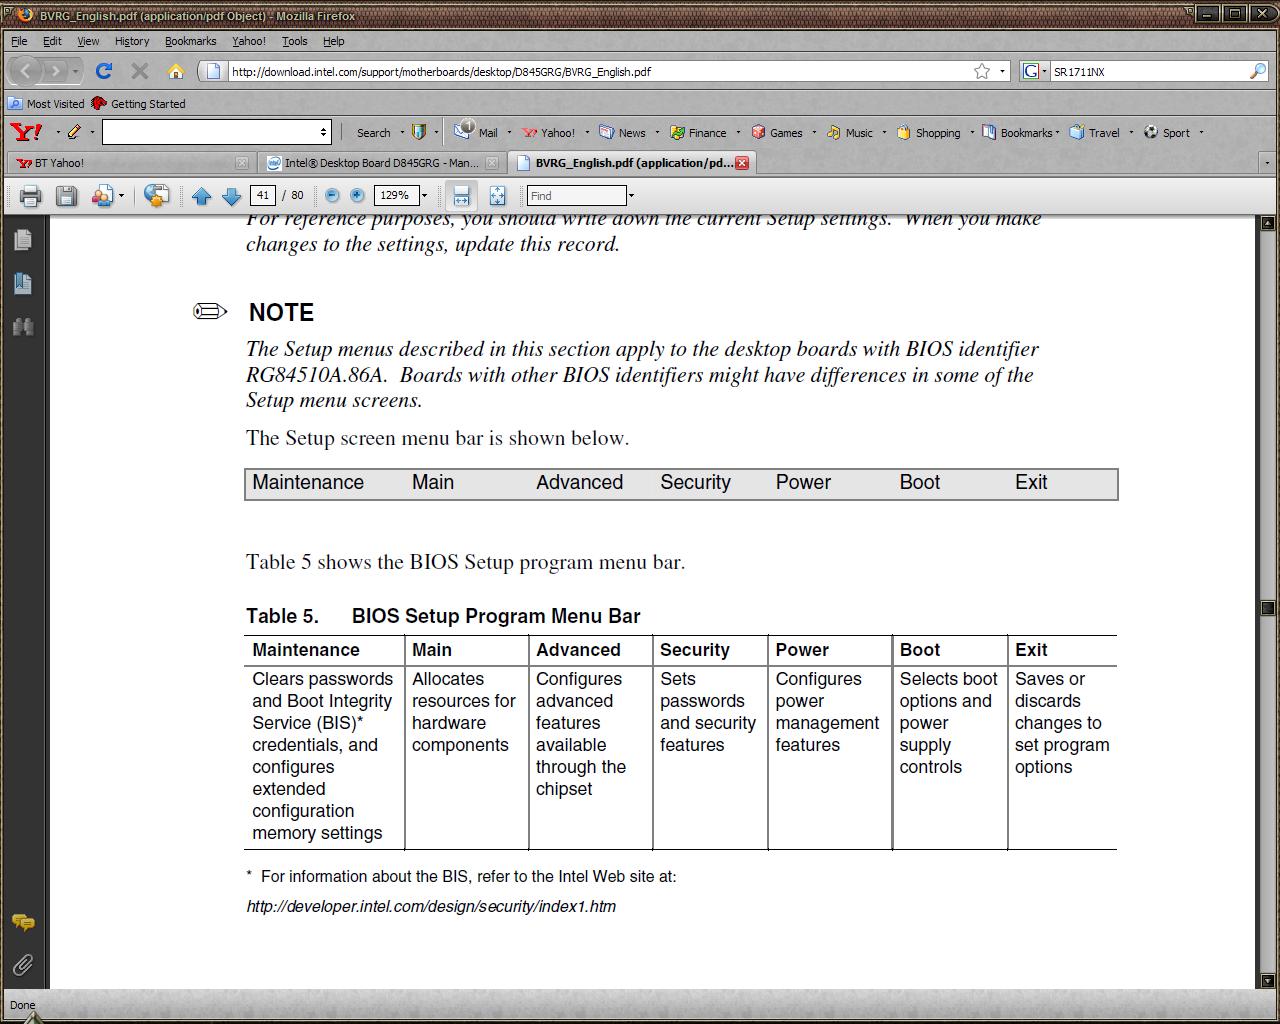
Task: Go forward one page in history
Action: (x=55, y=71)
